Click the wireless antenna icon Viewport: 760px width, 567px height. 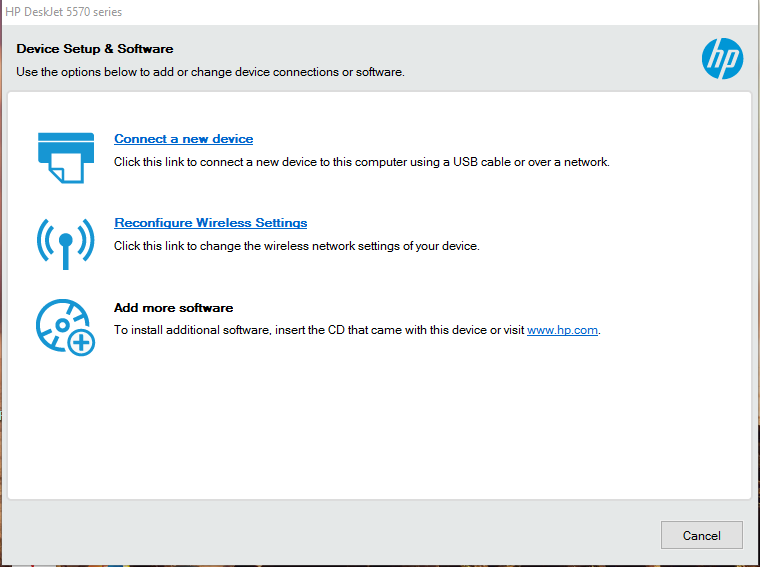click(x=65, y=240)
